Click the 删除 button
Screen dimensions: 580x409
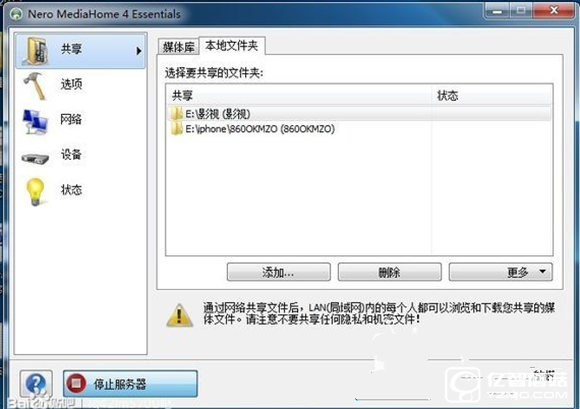pos(390,272)
